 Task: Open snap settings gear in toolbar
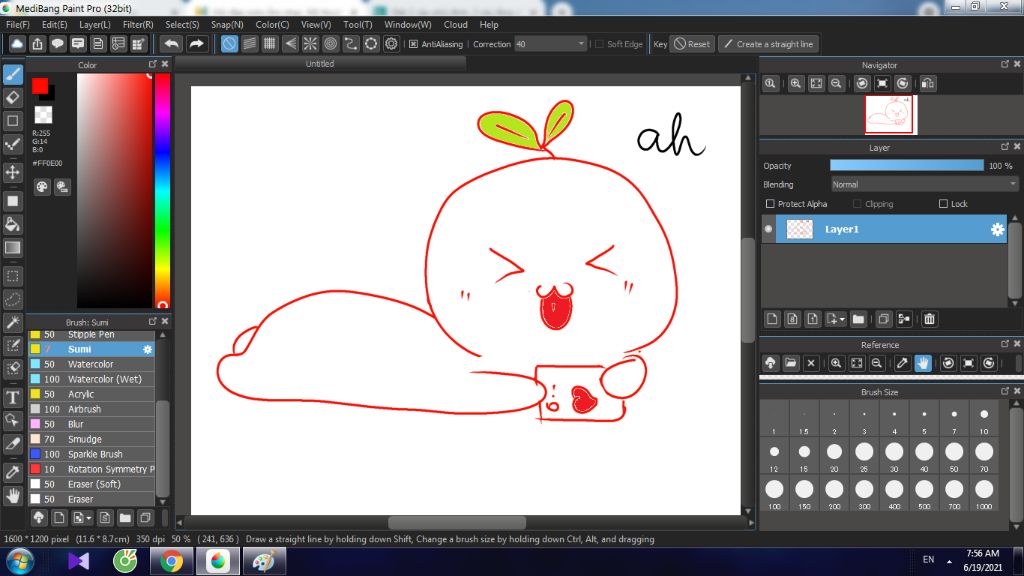(391, 44)
